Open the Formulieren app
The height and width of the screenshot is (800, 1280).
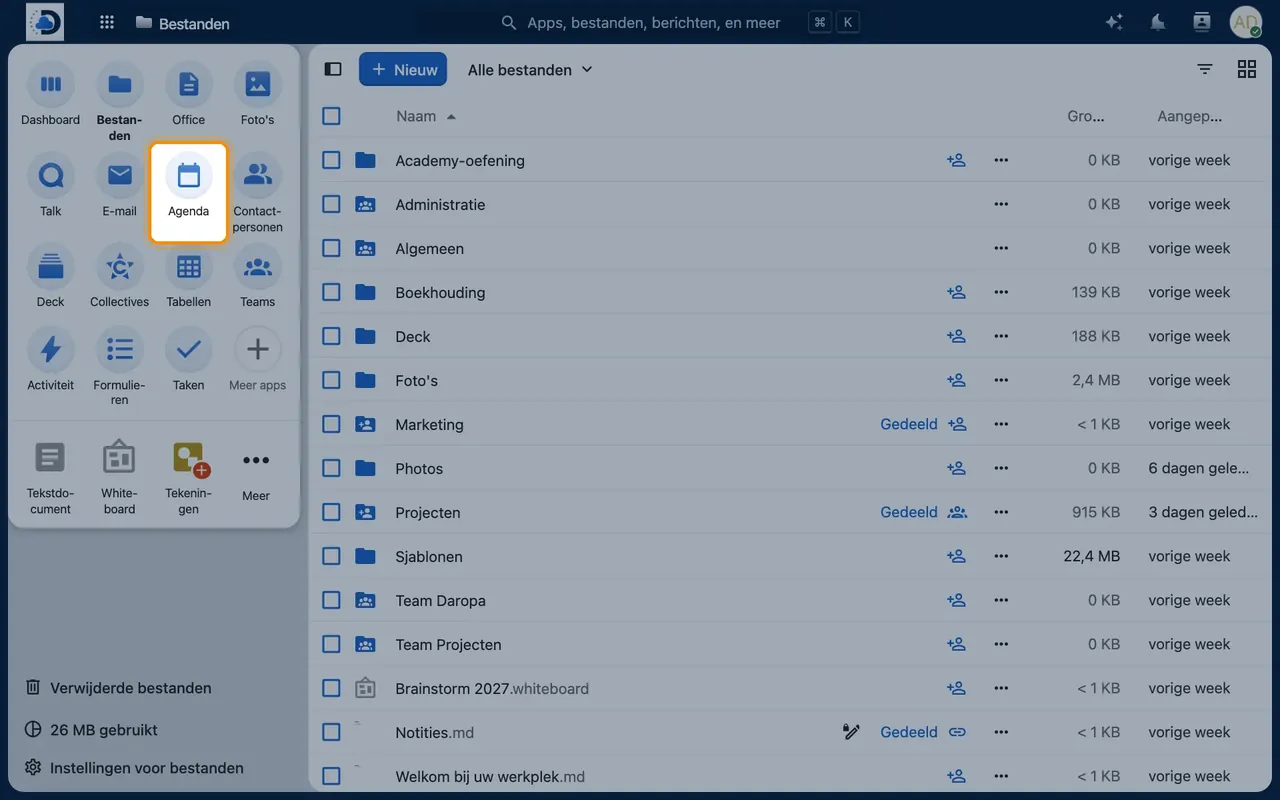[119, 367]
